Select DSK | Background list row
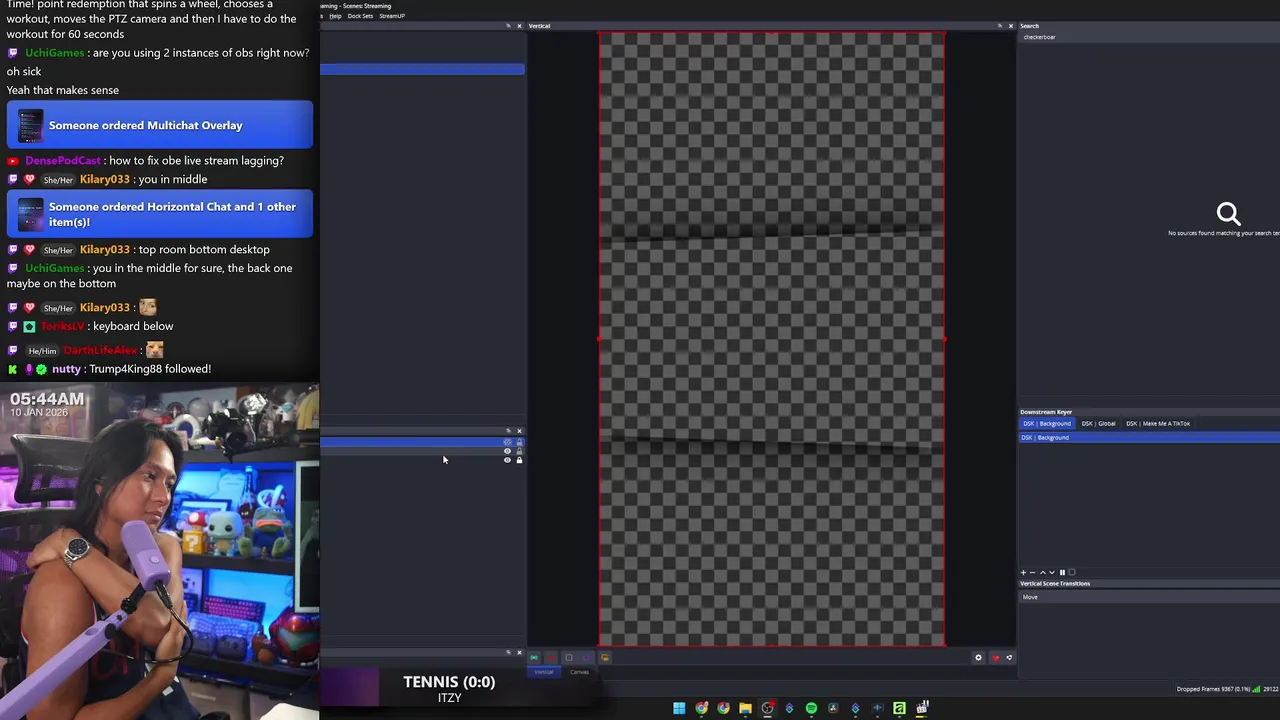1280x720 pixels. pyautogui.click(x=1149, y=437)
